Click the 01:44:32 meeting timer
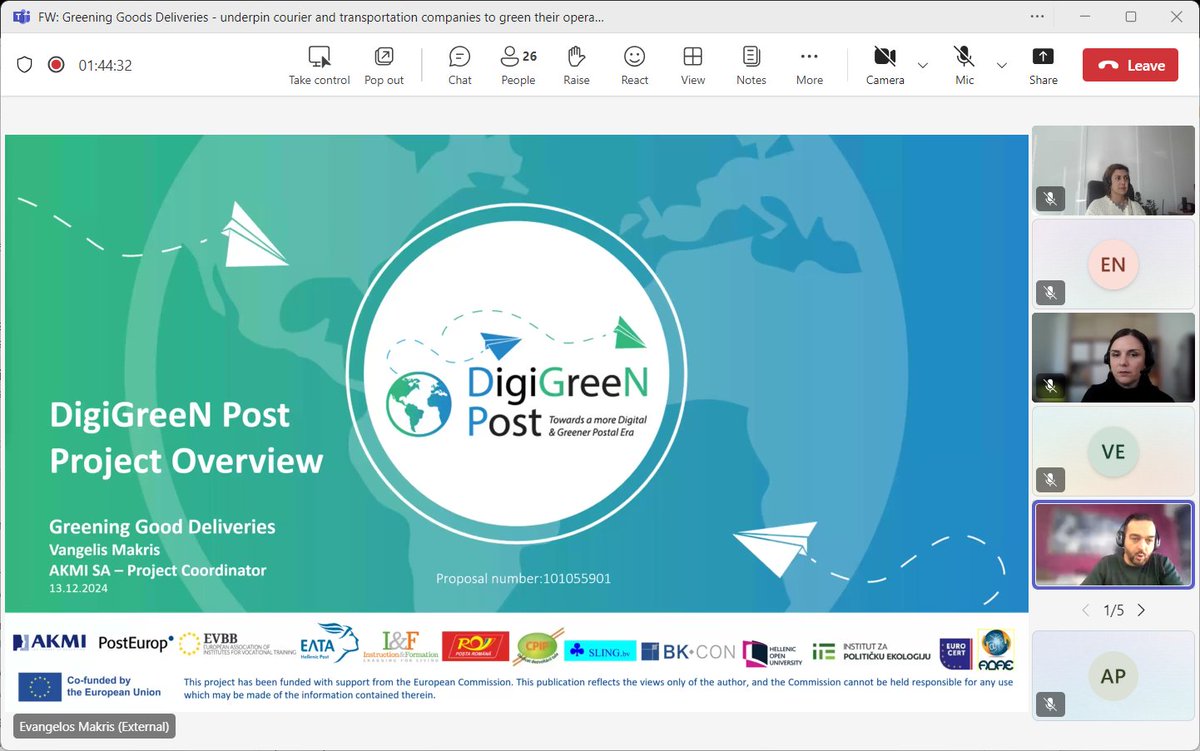 pyautogui.click(x=105, y=65)
